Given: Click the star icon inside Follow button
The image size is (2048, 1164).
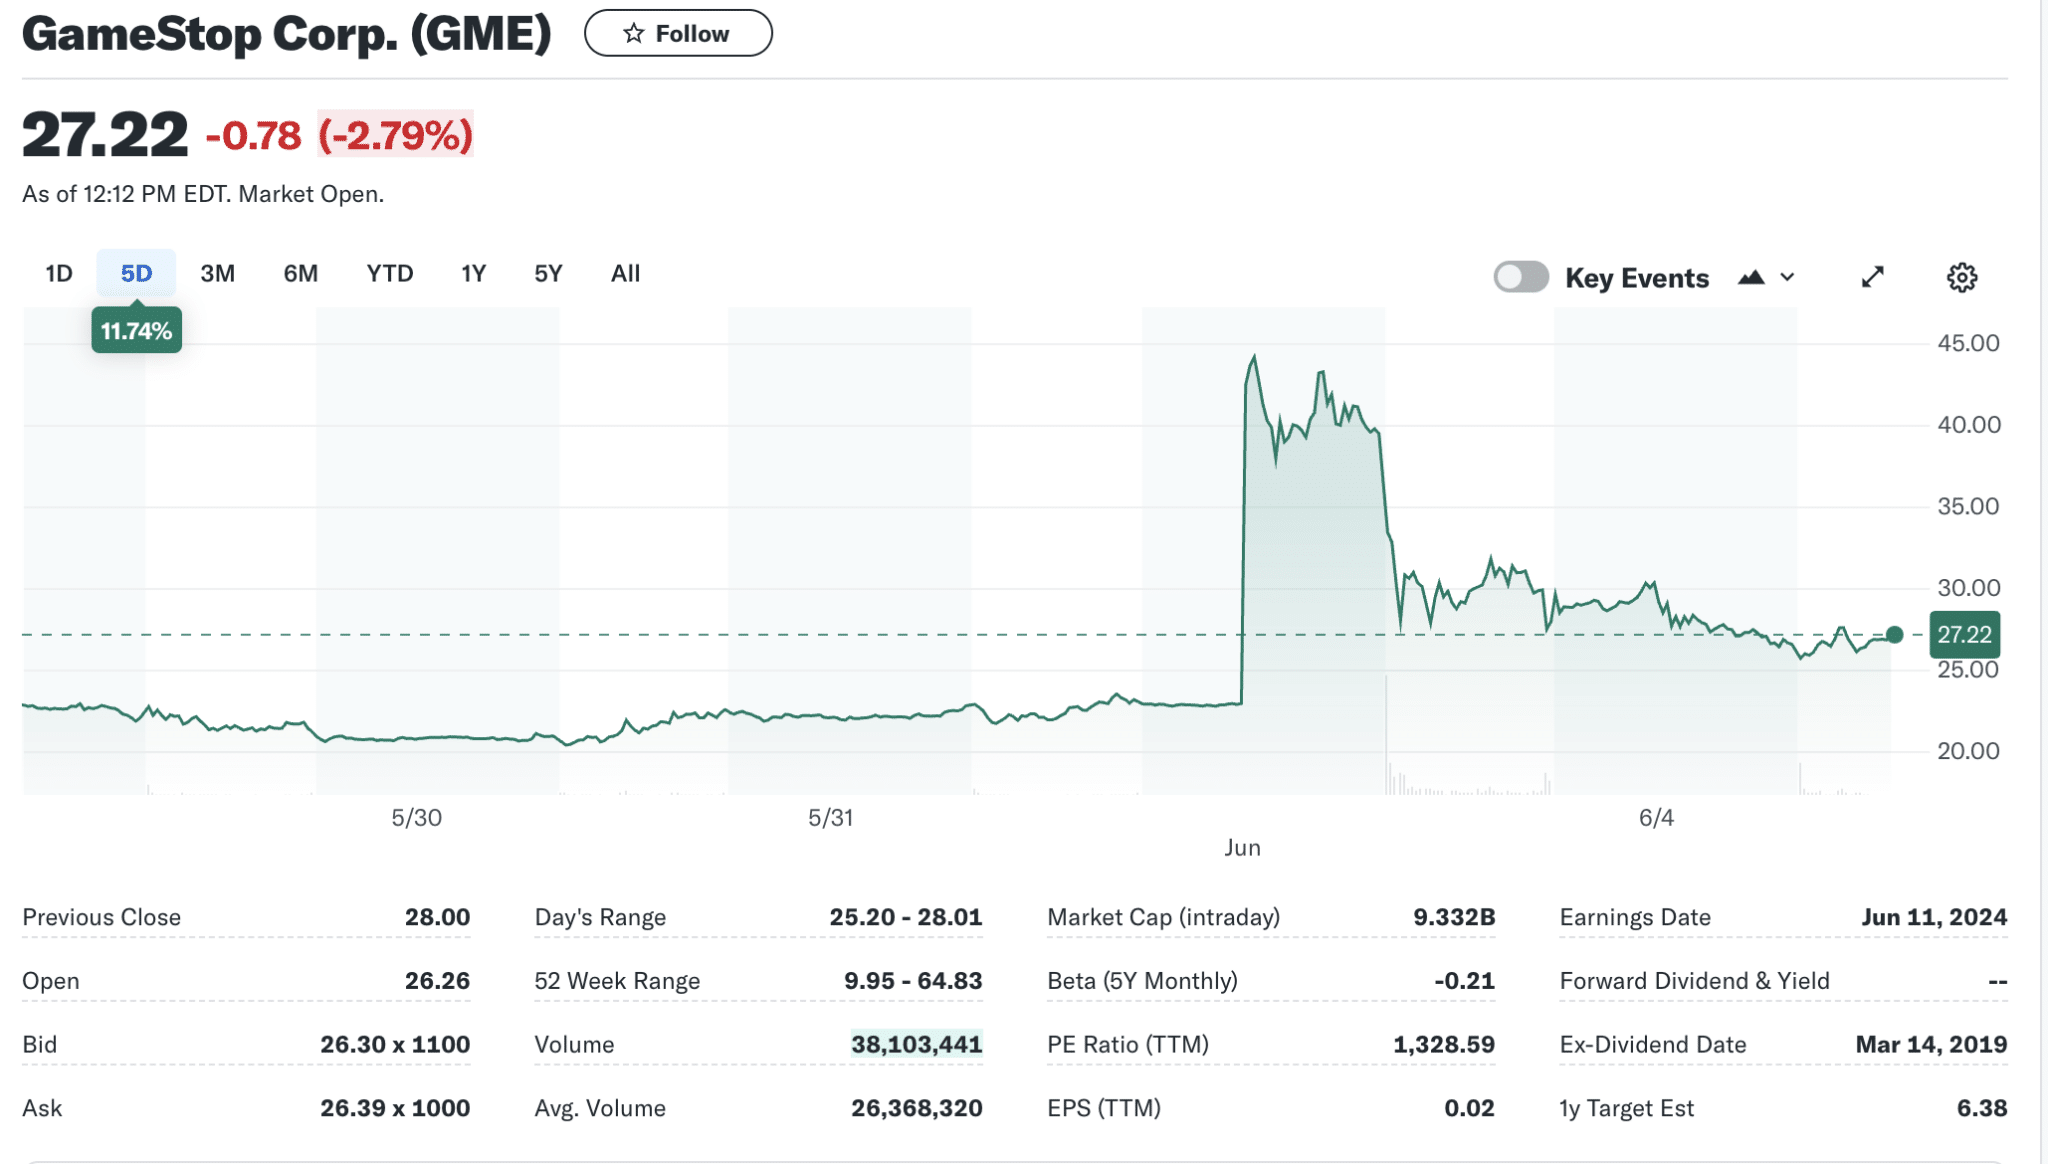Looking at the screenshot, I should click(x=633, y=33).
